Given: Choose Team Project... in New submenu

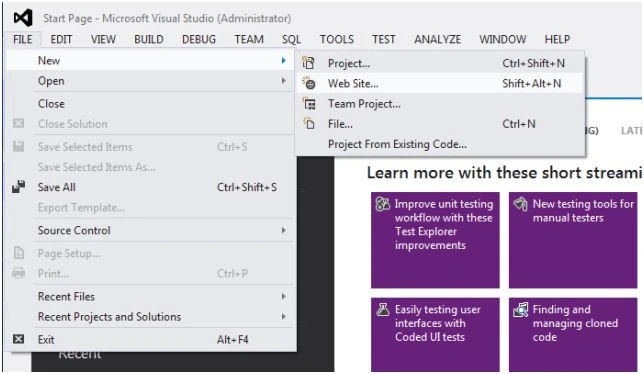Looking at the screenshot, I should 440,103.
